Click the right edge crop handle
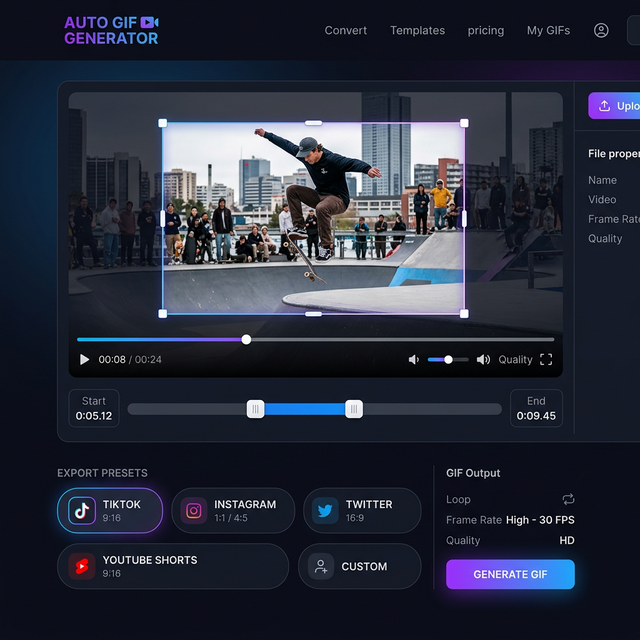The image size is (640, 640). point(464,219)
